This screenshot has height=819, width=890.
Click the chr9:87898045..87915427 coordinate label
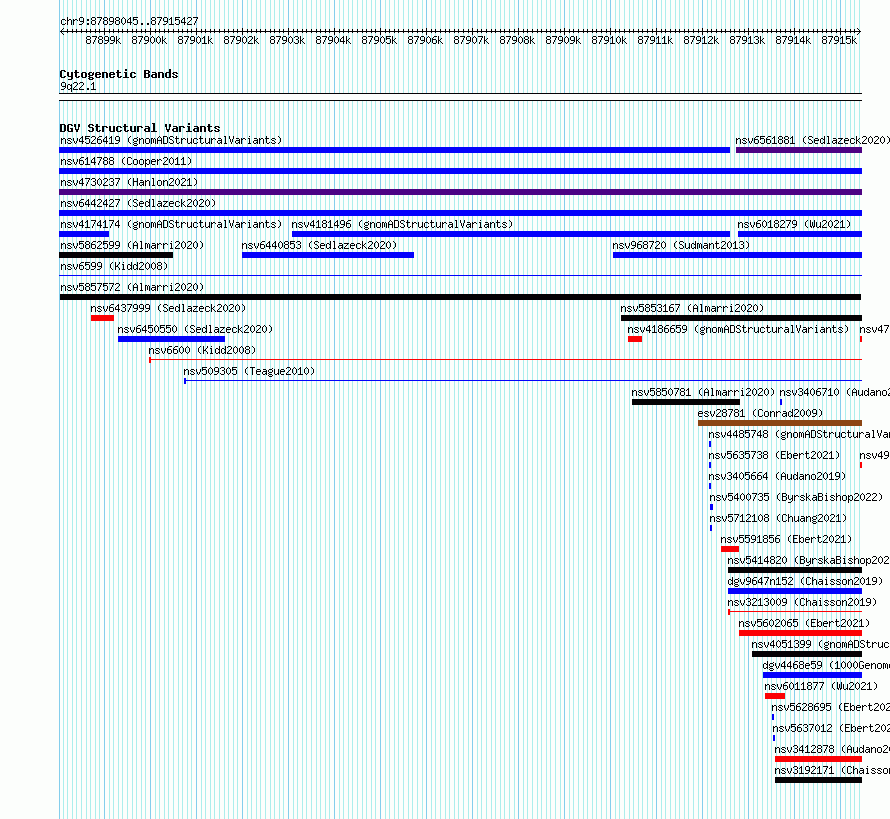click(x=129, y=21)
